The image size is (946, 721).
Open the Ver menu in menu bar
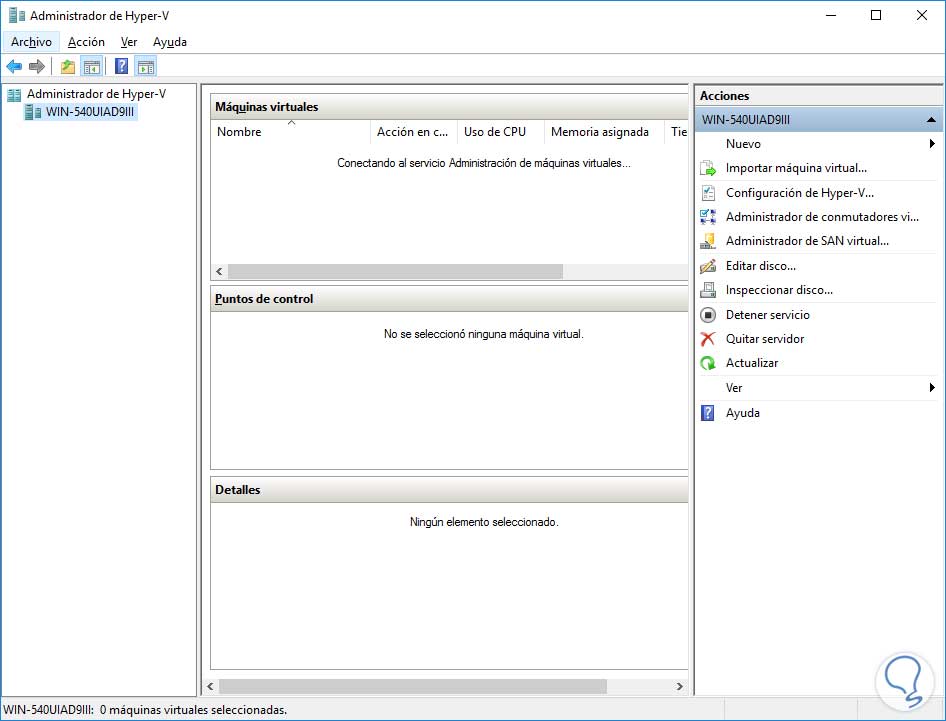pyautogui.click(x=129, y=42)
